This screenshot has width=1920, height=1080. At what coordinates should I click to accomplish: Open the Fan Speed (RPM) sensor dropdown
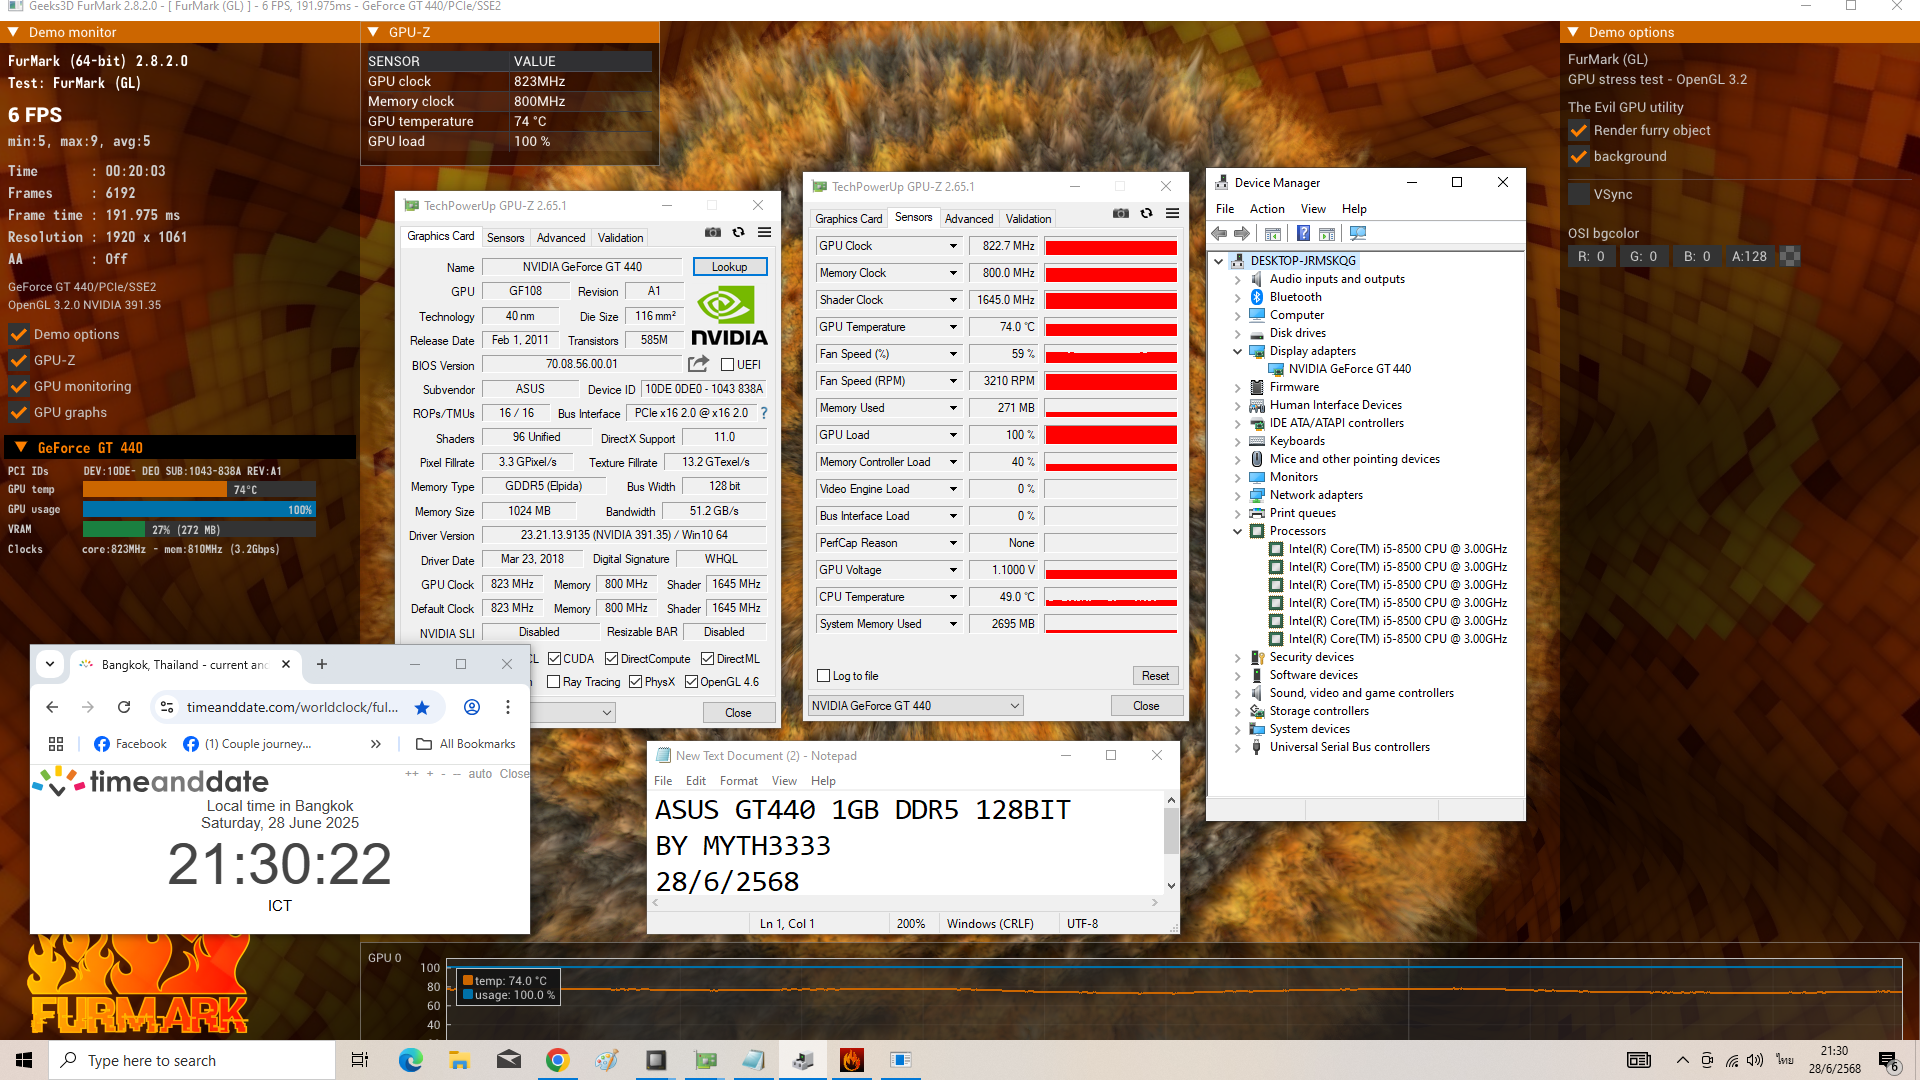tap(953, 381)
